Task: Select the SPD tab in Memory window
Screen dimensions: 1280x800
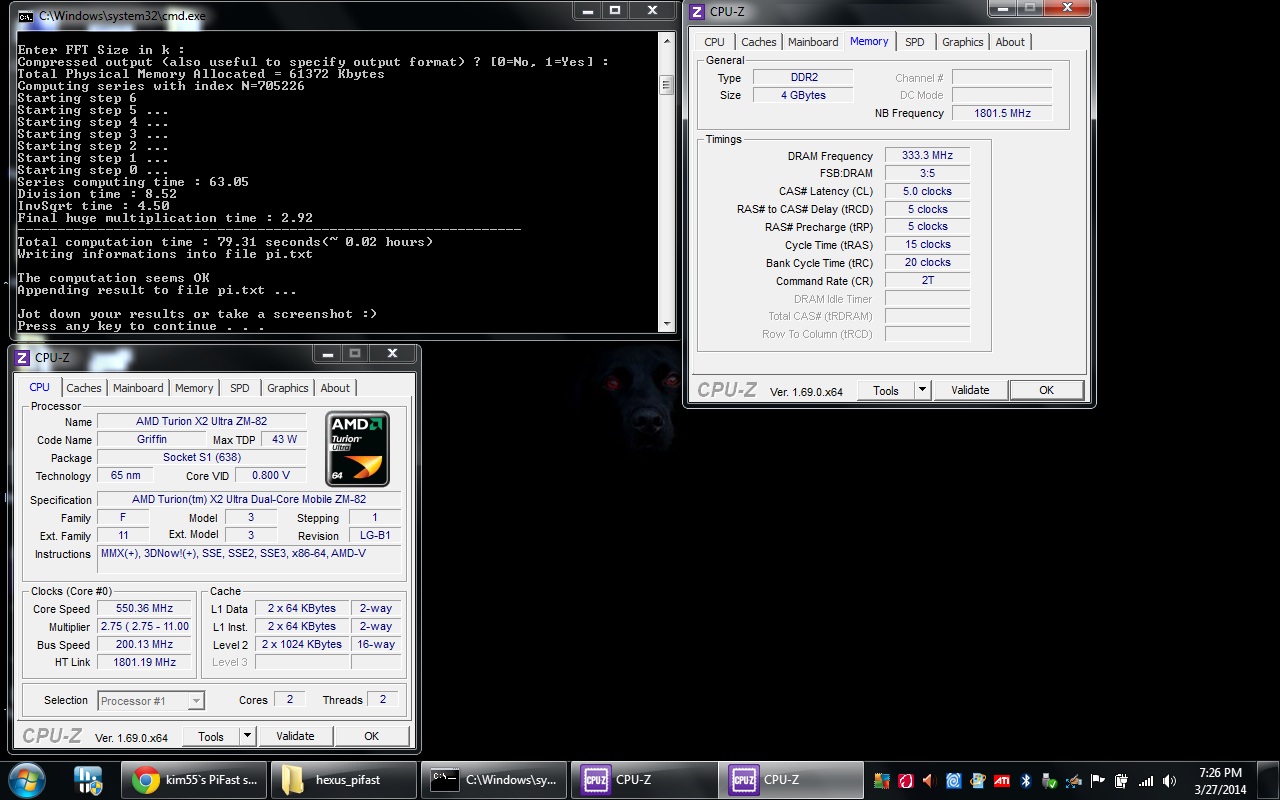Action: tap(914, 42)
